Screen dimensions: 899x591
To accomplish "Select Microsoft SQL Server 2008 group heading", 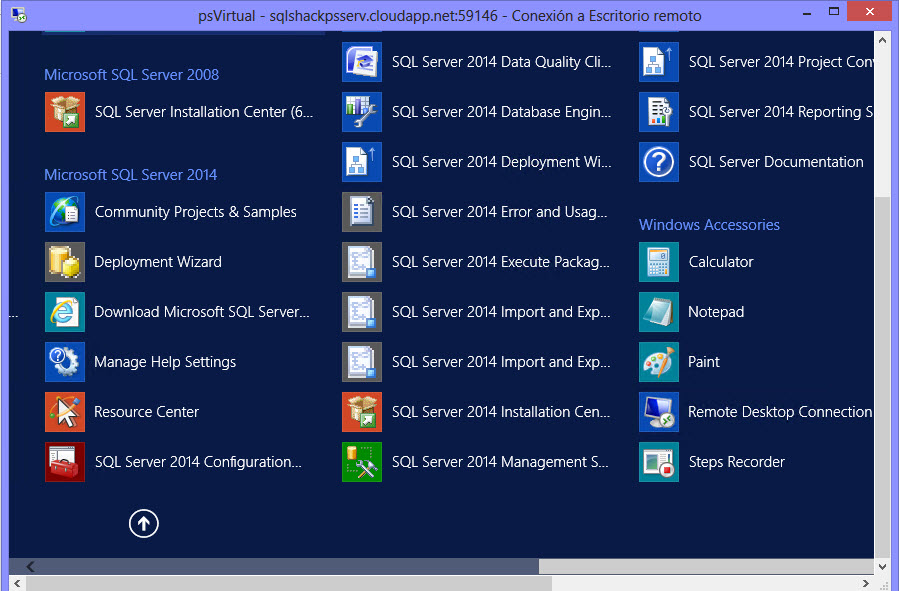I will tap(131, 75).
